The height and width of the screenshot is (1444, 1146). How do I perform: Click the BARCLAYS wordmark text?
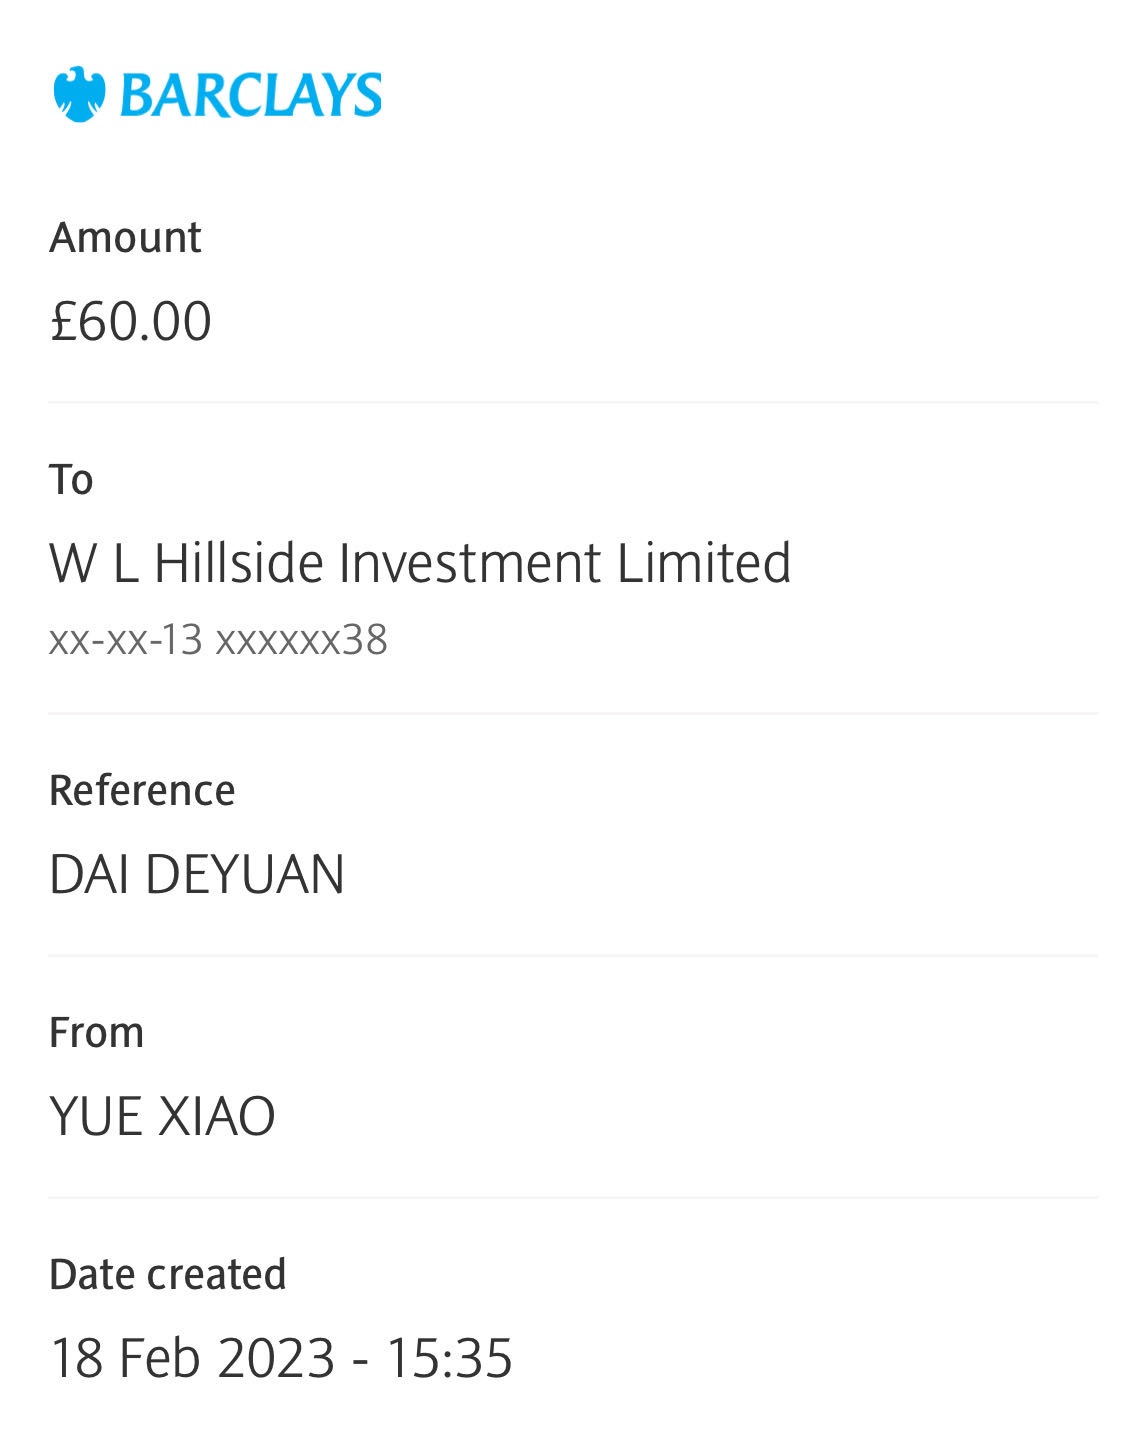point(250,96)
